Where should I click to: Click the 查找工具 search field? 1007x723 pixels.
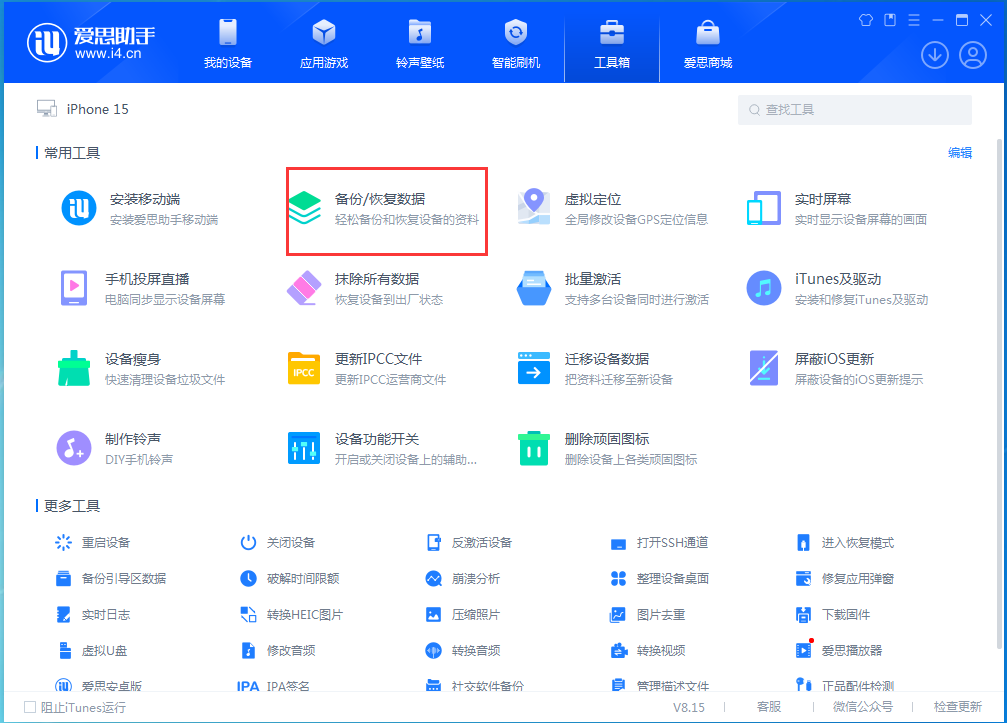(854, 109)
